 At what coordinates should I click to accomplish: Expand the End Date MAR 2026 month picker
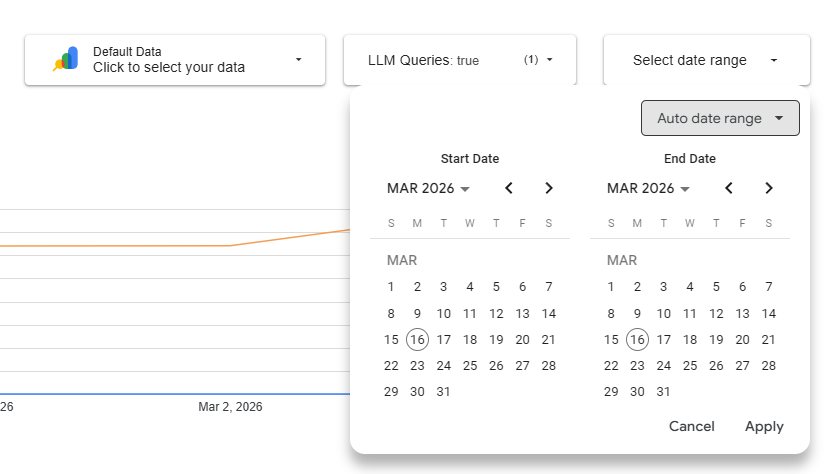[648, 188]
